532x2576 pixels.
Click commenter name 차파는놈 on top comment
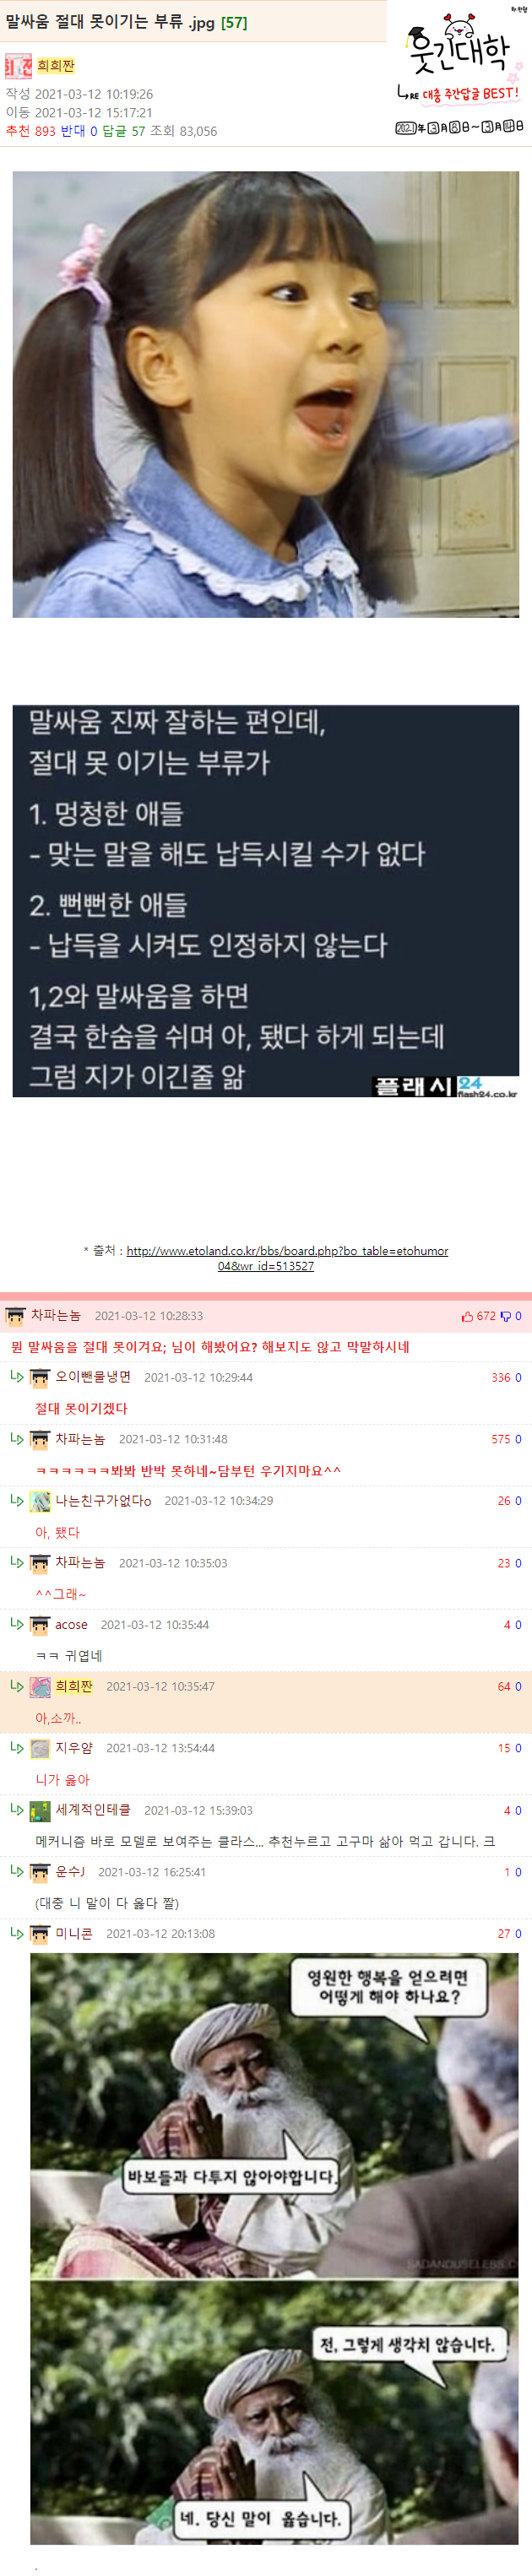tap(55, 1315)
